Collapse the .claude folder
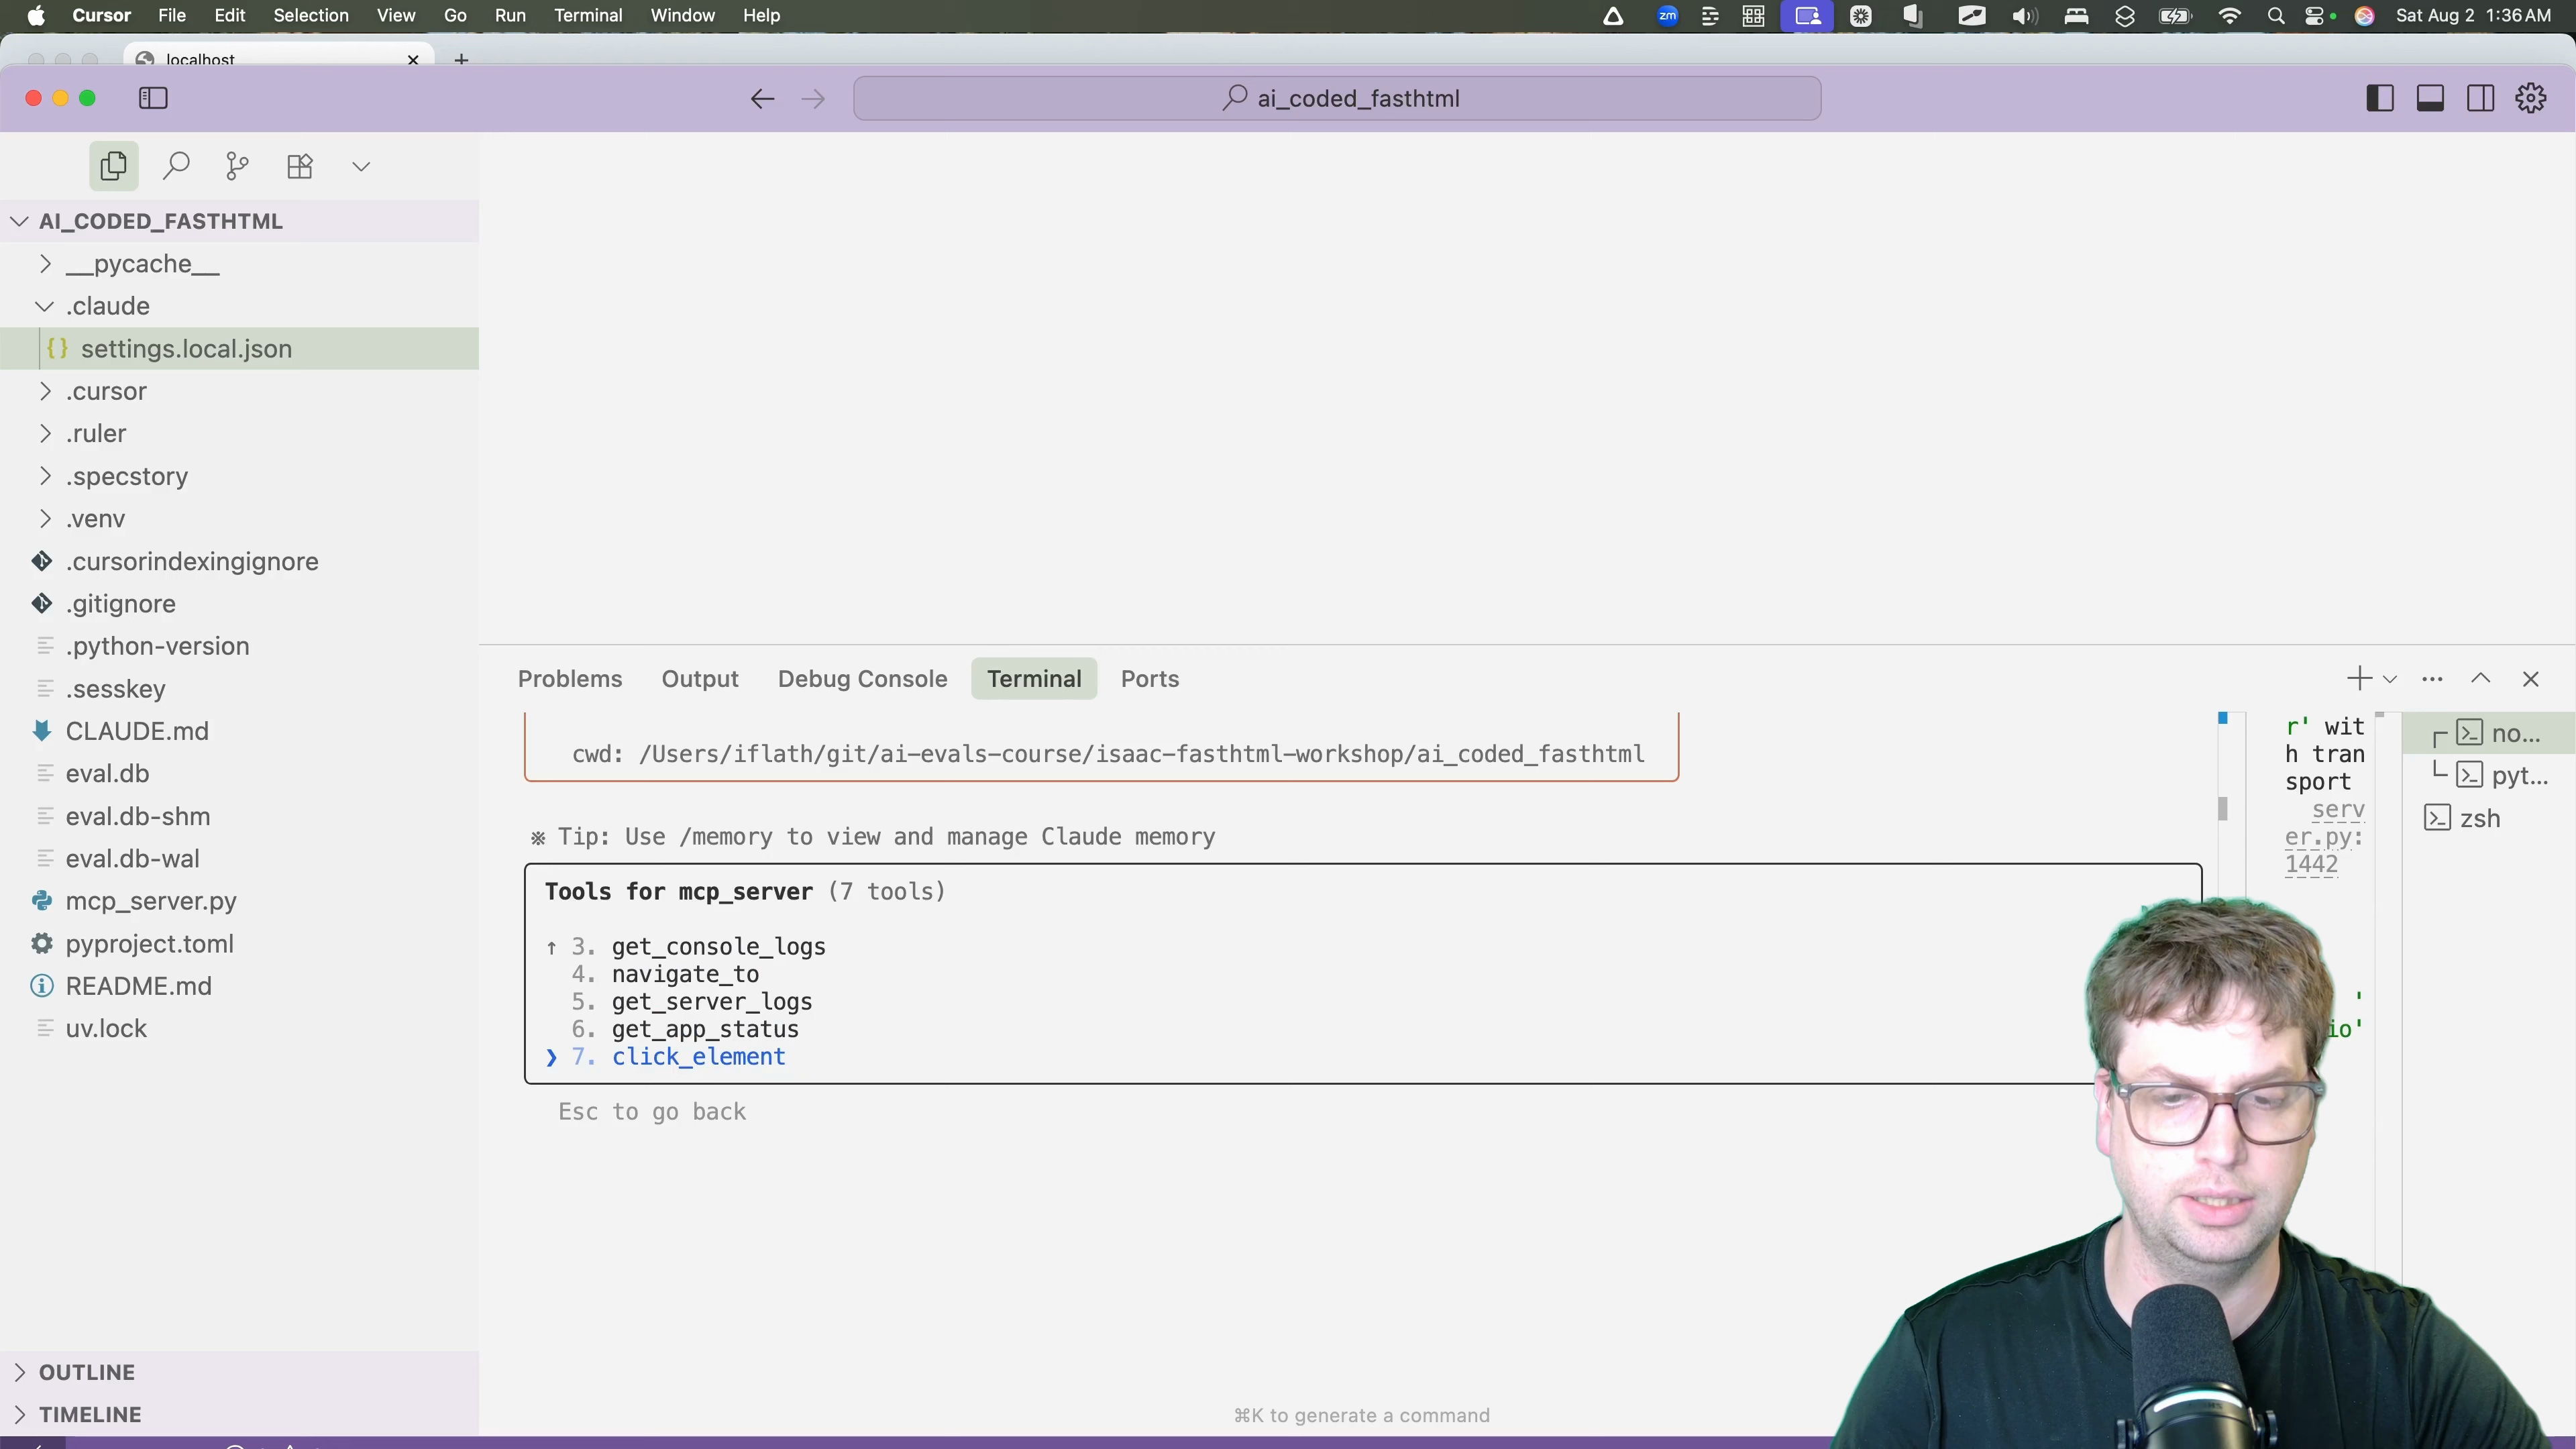This screenshot has width=2576, height=1449. click(x=44, y=306)
